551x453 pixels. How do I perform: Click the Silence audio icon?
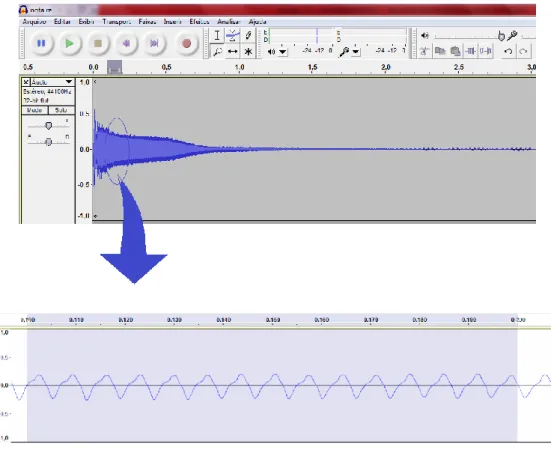[486, 51]
